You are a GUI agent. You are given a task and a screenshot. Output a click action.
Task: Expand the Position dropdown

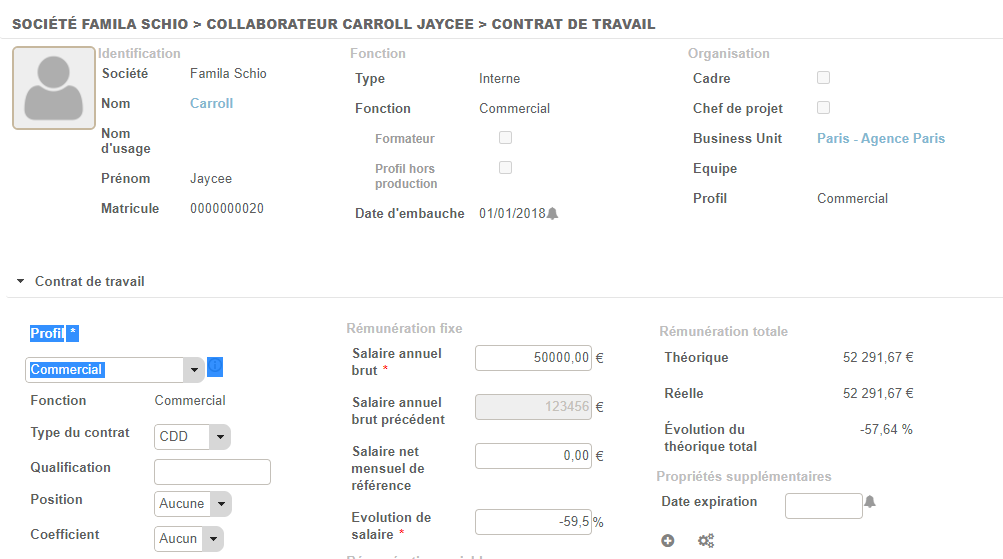(194, 504)
